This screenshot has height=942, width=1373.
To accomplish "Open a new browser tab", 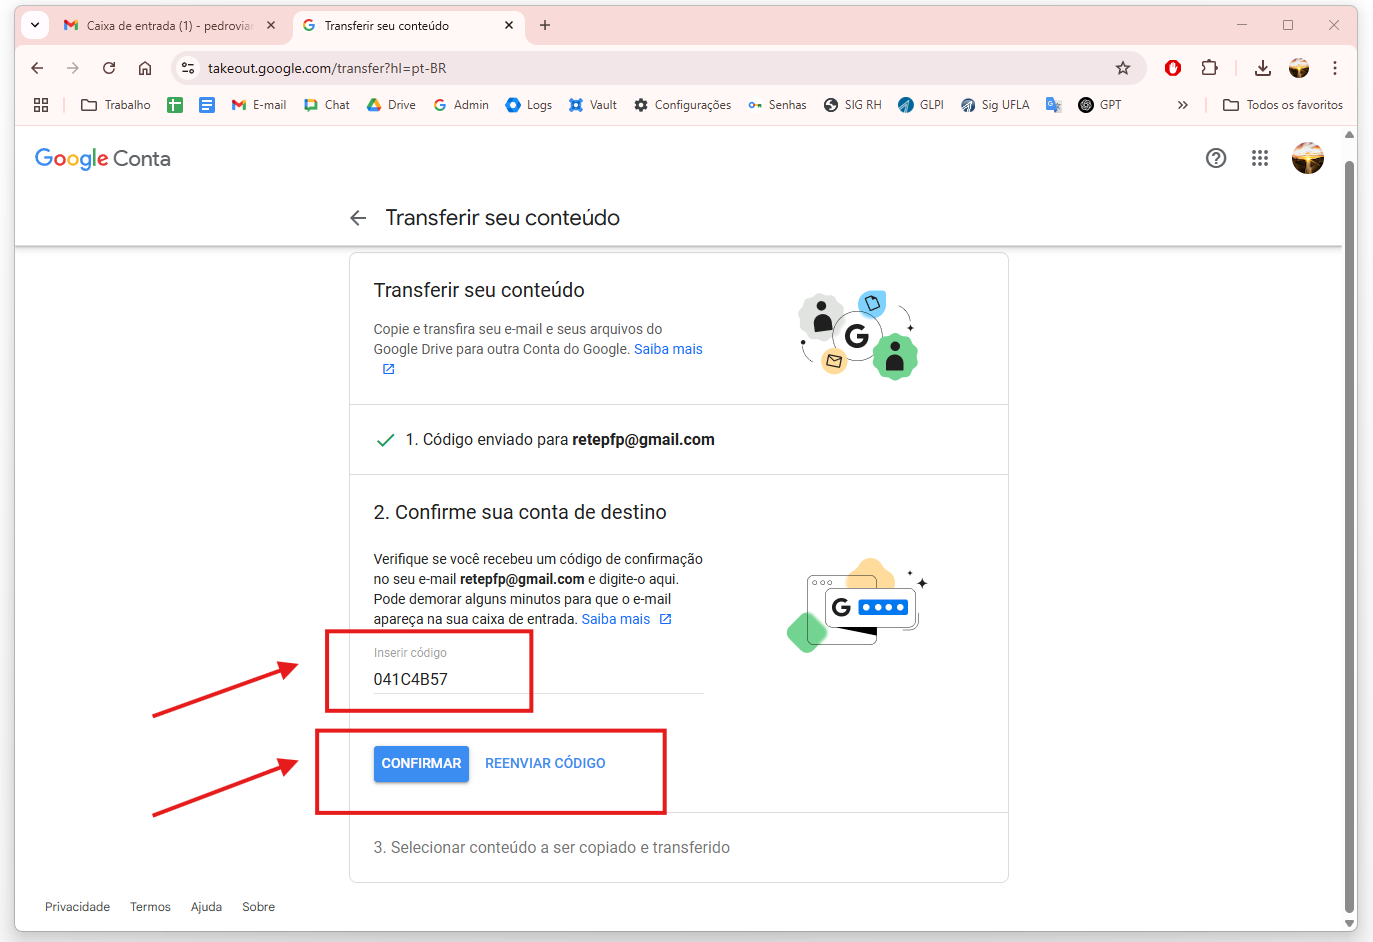I will 545,25.
